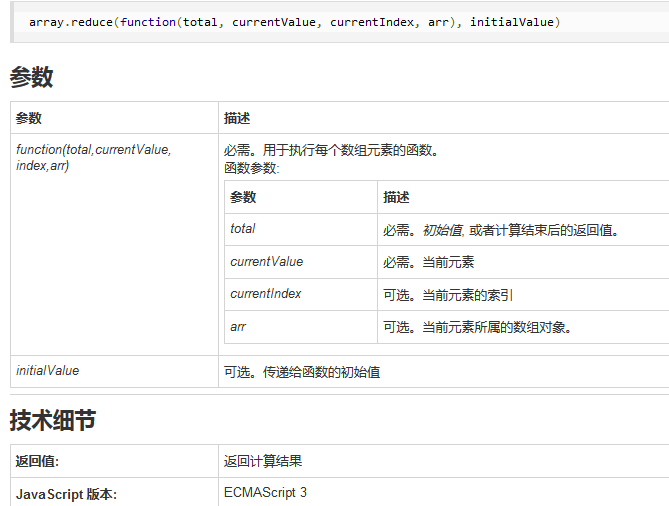Viewport: 669px width, 506px height.
Task: Click the nested table 参数 header
Action: pos(243,197)
